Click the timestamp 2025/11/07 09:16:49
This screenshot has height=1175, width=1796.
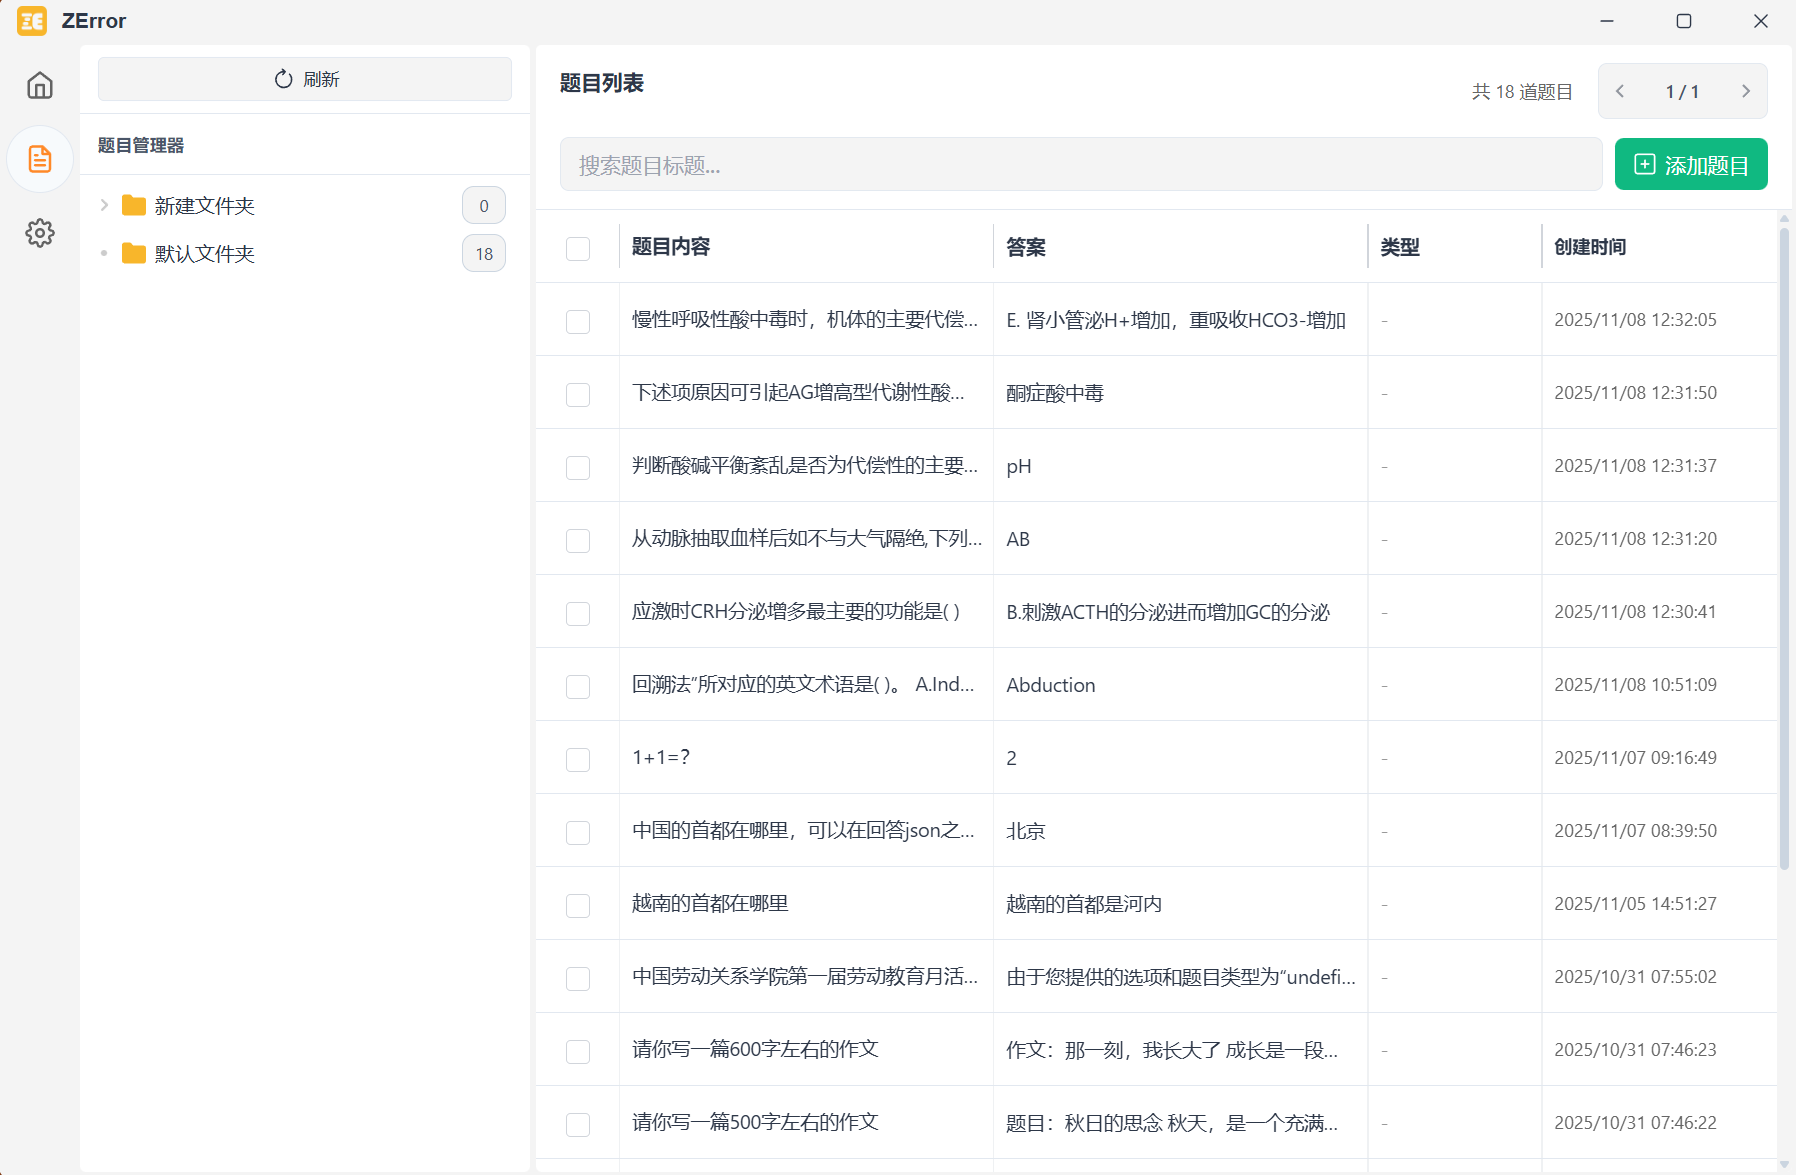coord(1635,758)
